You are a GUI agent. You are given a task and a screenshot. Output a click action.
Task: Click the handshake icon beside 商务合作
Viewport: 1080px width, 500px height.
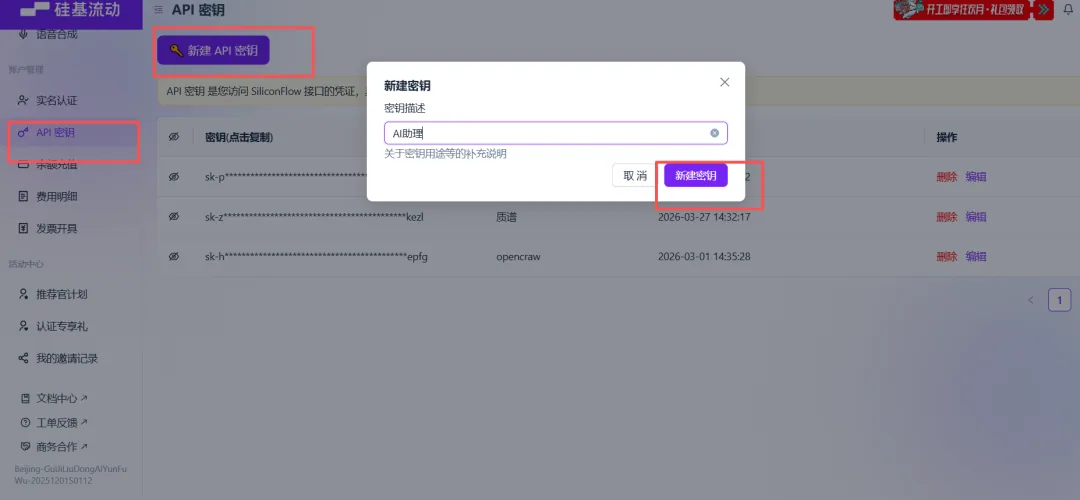pyautogui.click(x=25, y=446)
